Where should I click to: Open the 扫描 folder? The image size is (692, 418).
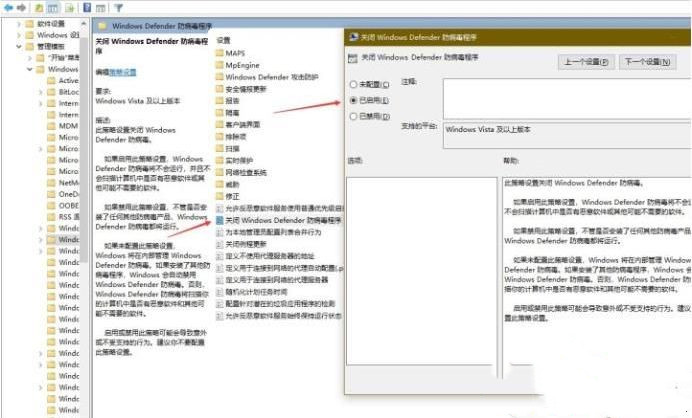coord(228,148)
